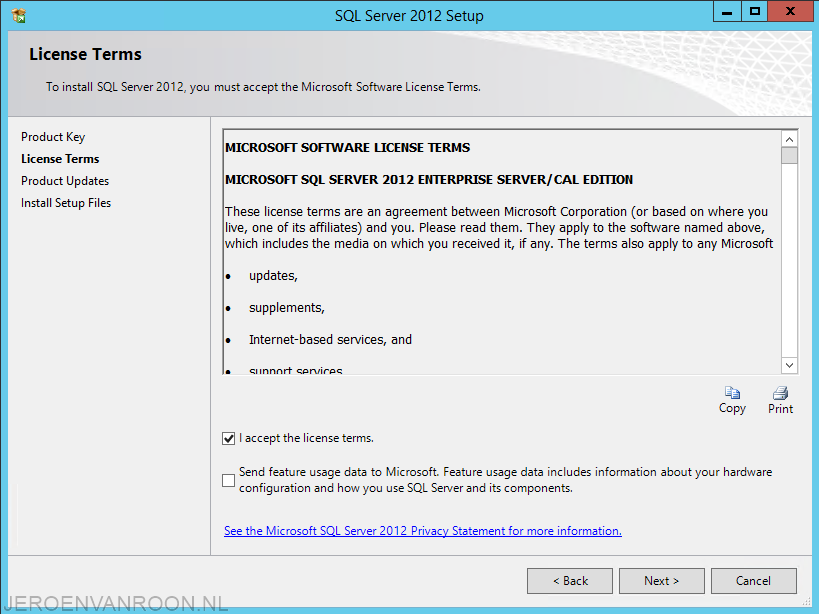The width and height of the screenshot is (819, 614).
Task: Close the SQL Server 2012 Setup window
Action: pyautogui.click(x=790, y=11)
